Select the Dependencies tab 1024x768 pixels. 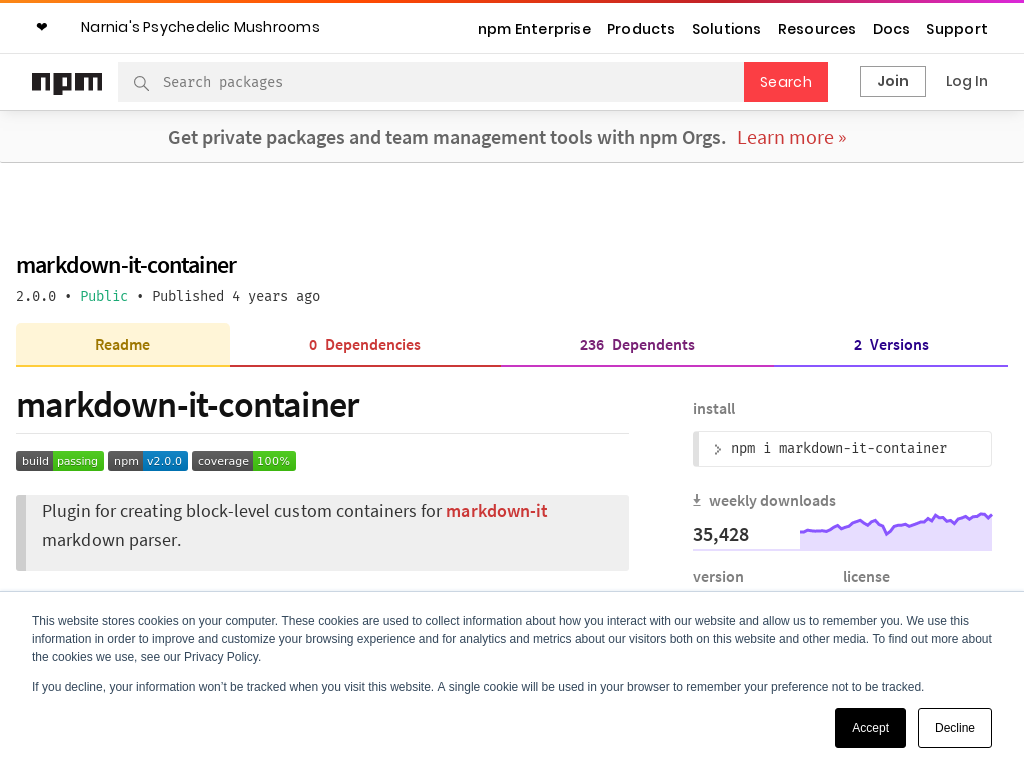365,345
